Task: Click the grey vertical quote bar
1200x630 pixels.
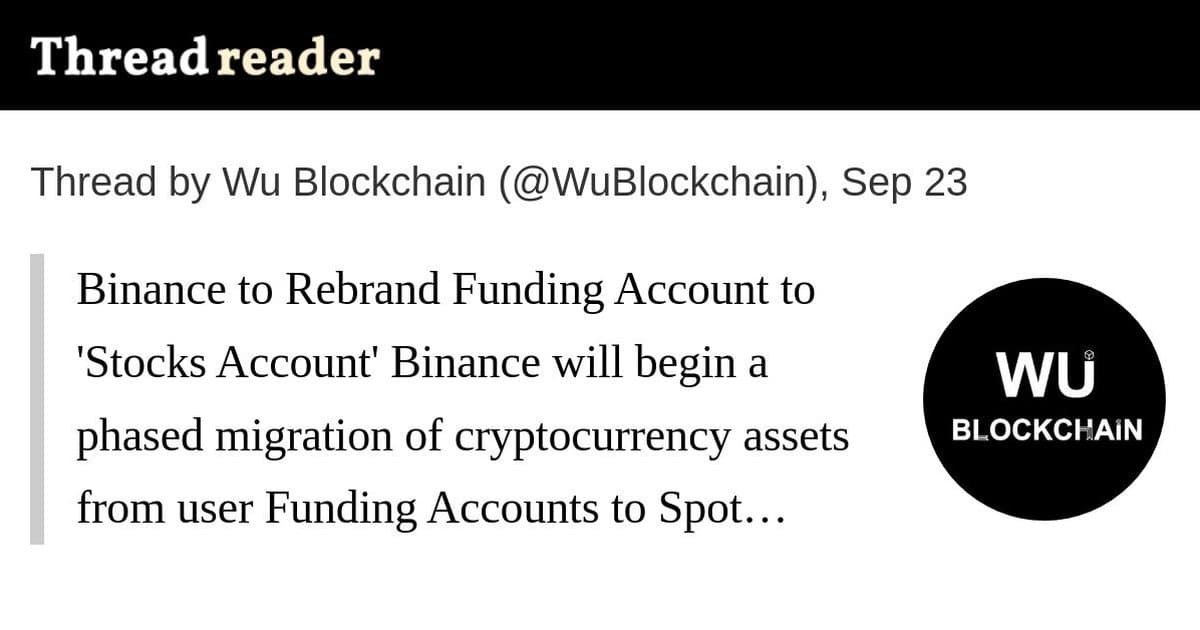Action: tap(37, 399)
